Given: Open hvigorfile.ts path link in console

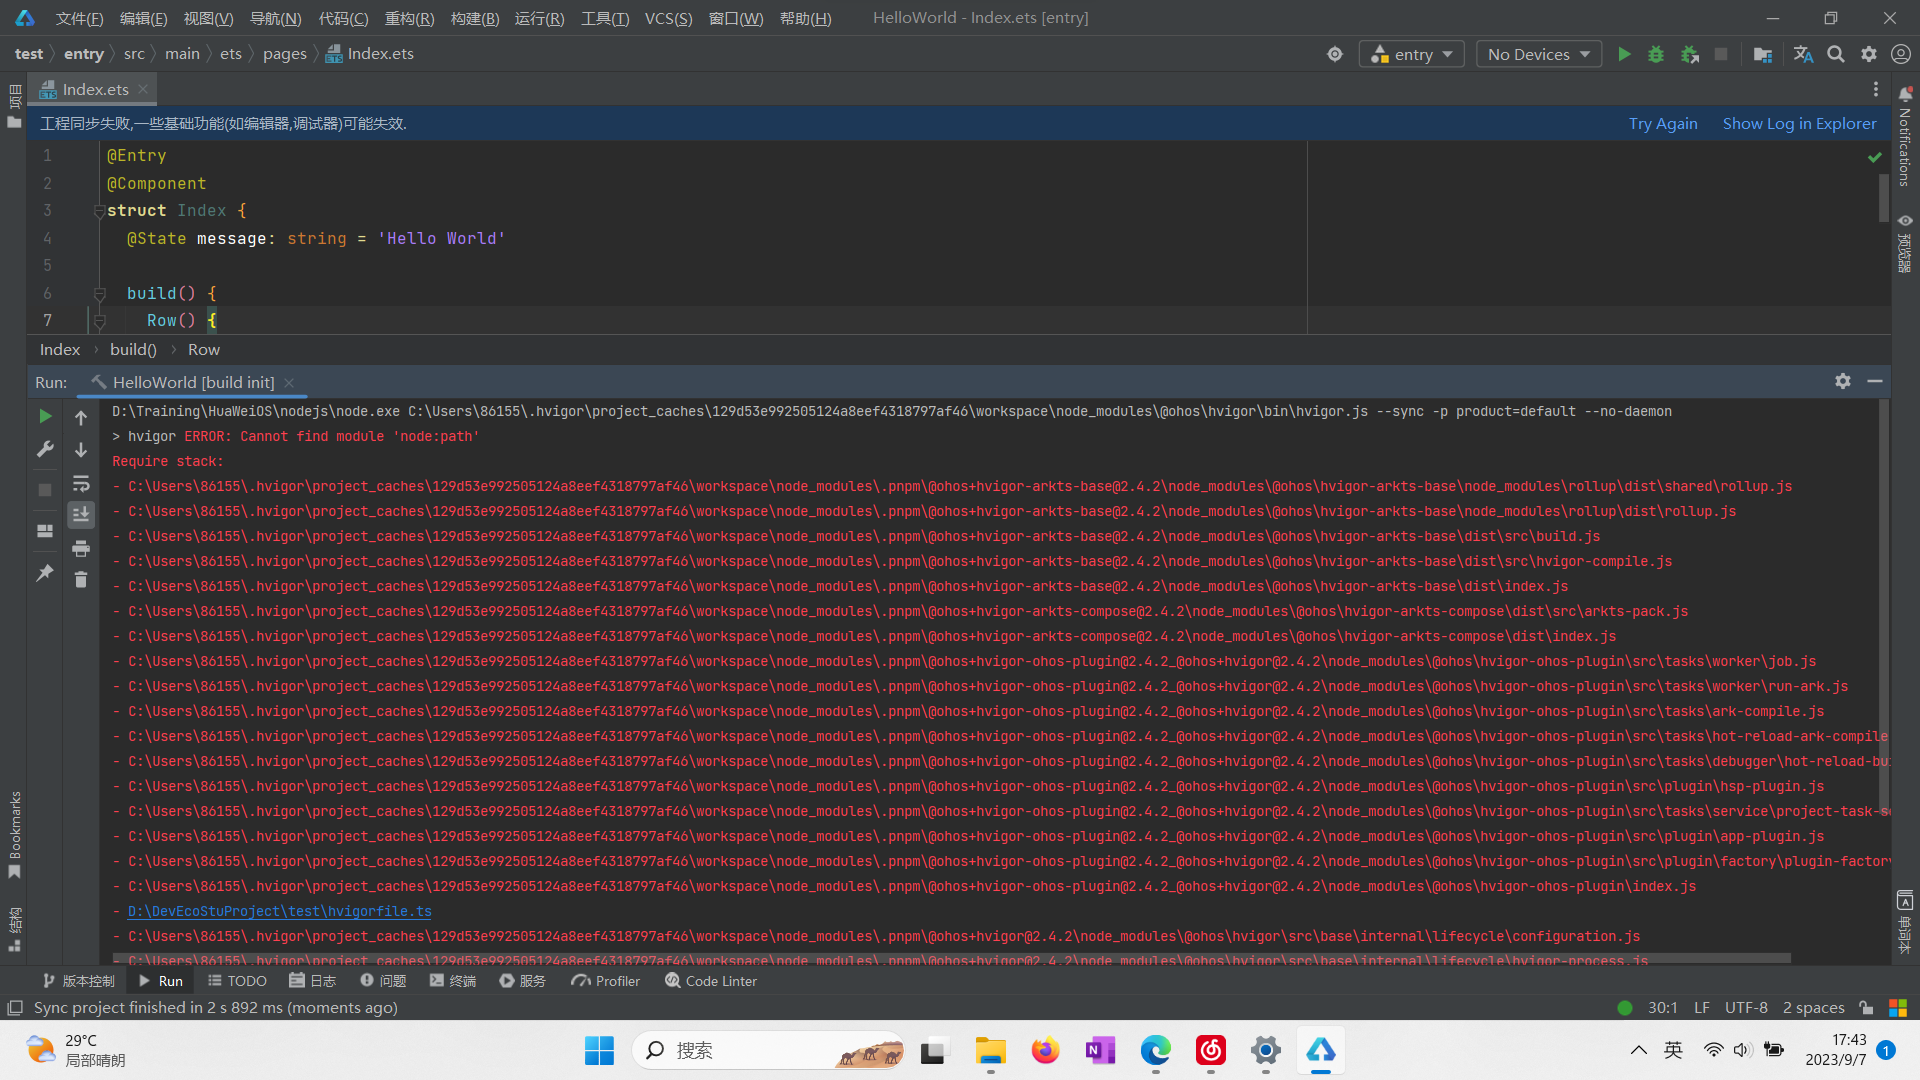Looking at the screenshot, I should [x=280, y=911].
